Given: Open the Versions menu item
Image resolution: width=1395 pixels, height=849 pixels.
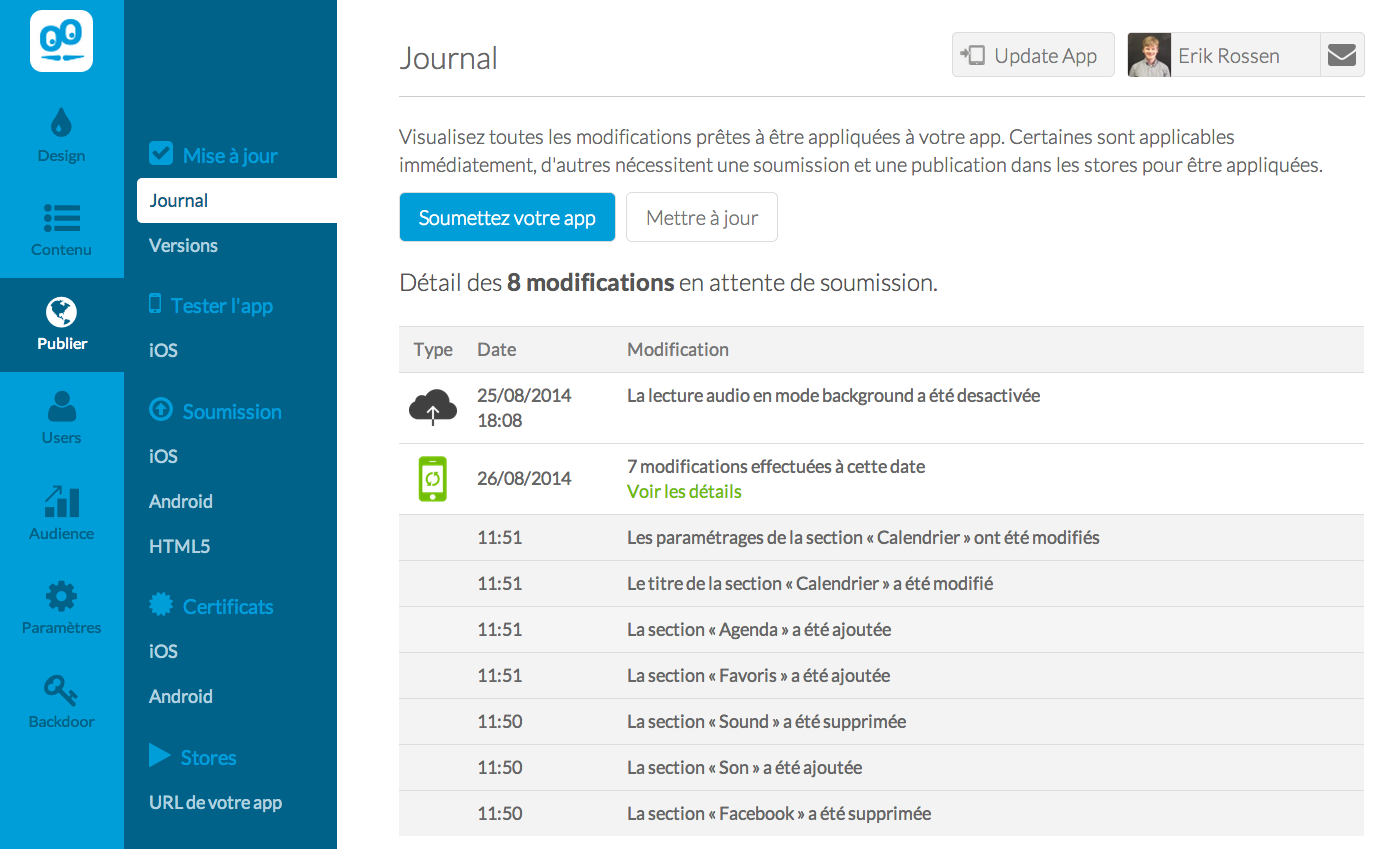Looking at the screenshot, I should coord(183,246).
